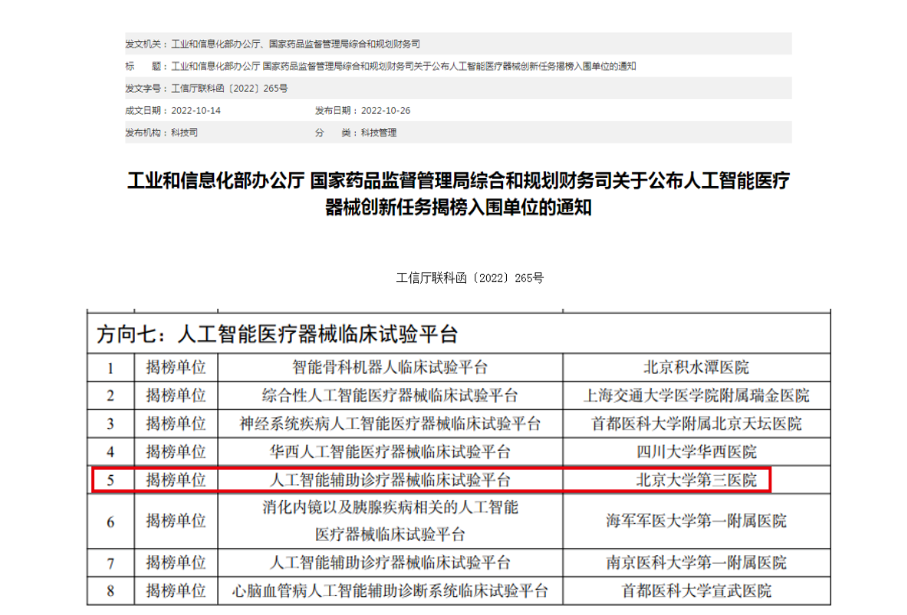Click the bold notice headline
Image resolution: width=907 pixels, height=615 pixels.
[458, 193]
